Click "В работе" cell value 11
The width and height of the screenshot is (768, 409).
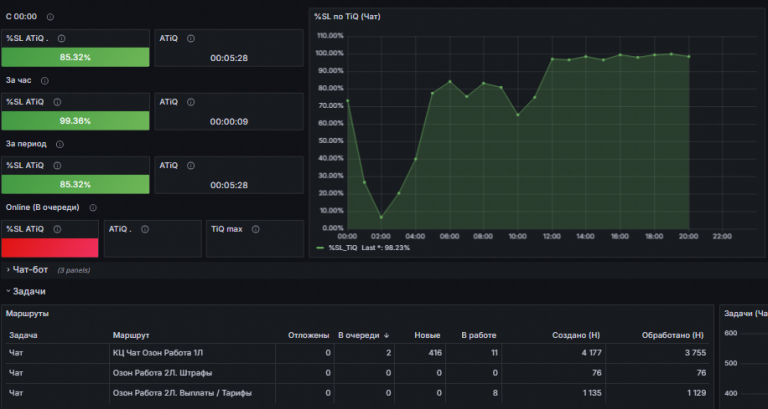[x=494, y=353]
